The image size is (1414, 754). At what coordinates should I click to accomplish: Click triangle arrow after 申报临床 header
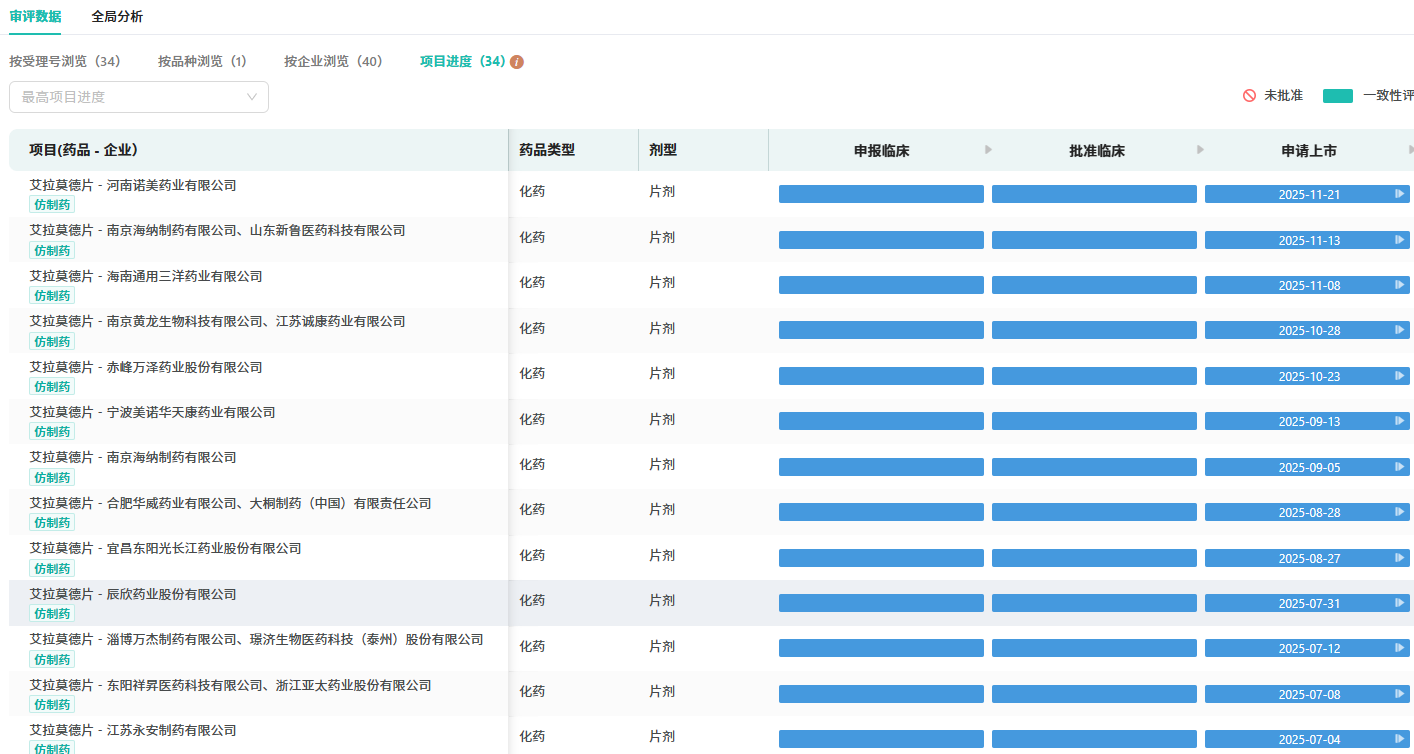988,150
